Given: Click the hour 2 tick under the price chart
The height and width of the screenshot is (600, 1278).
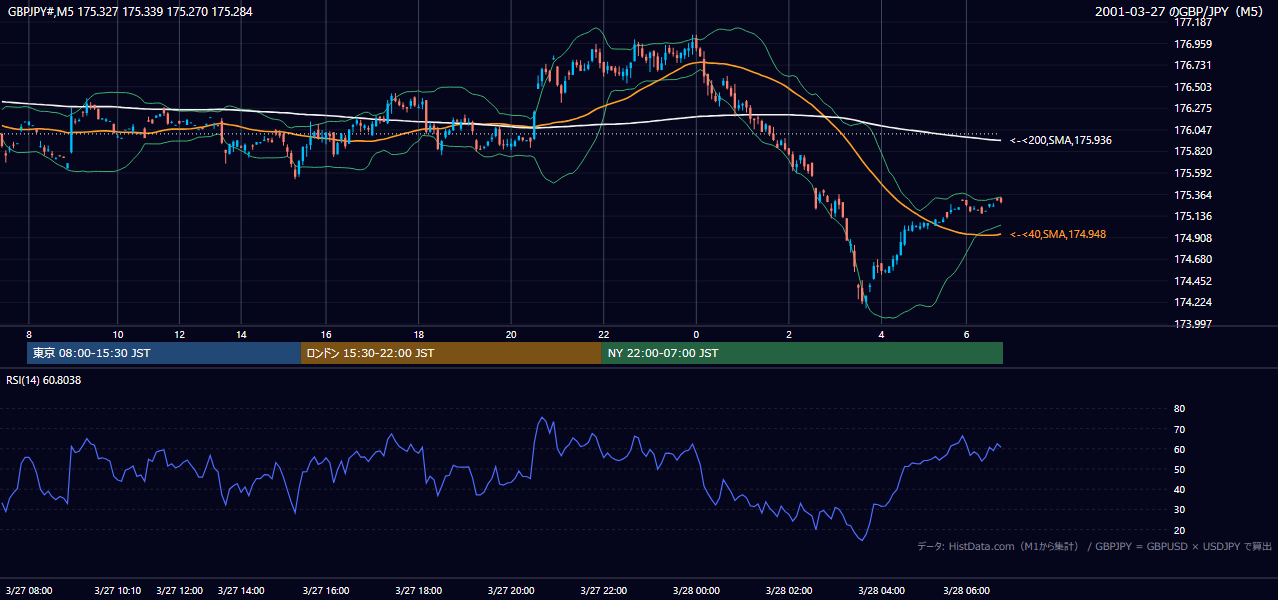Looking at the screenshot, I should 788,334.
